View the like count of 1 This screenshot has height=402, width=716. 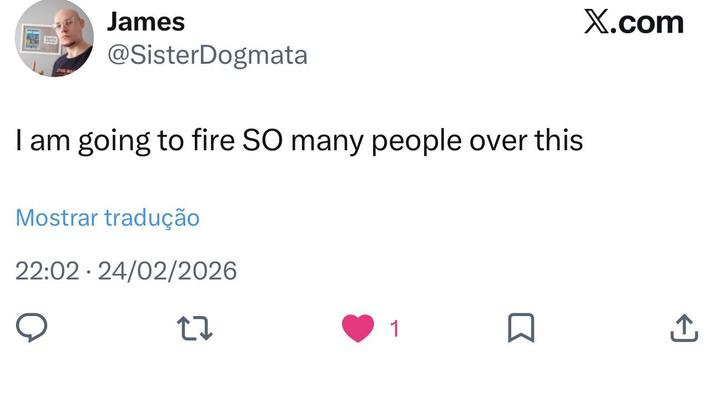pyautogui.click(x=395, y=328)
